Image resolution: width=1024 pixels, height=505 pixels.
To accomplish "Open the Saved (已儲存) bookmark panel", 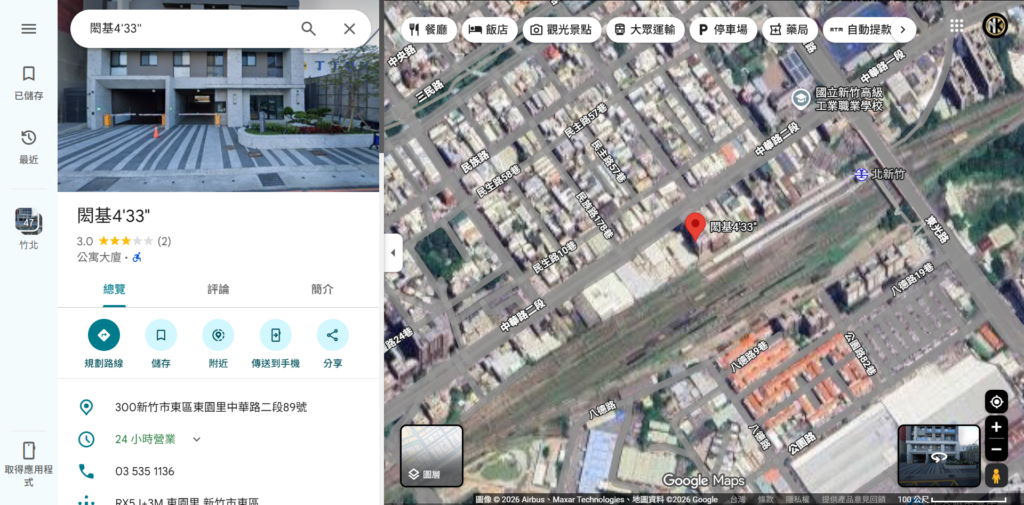I will (x=29, y=83).
